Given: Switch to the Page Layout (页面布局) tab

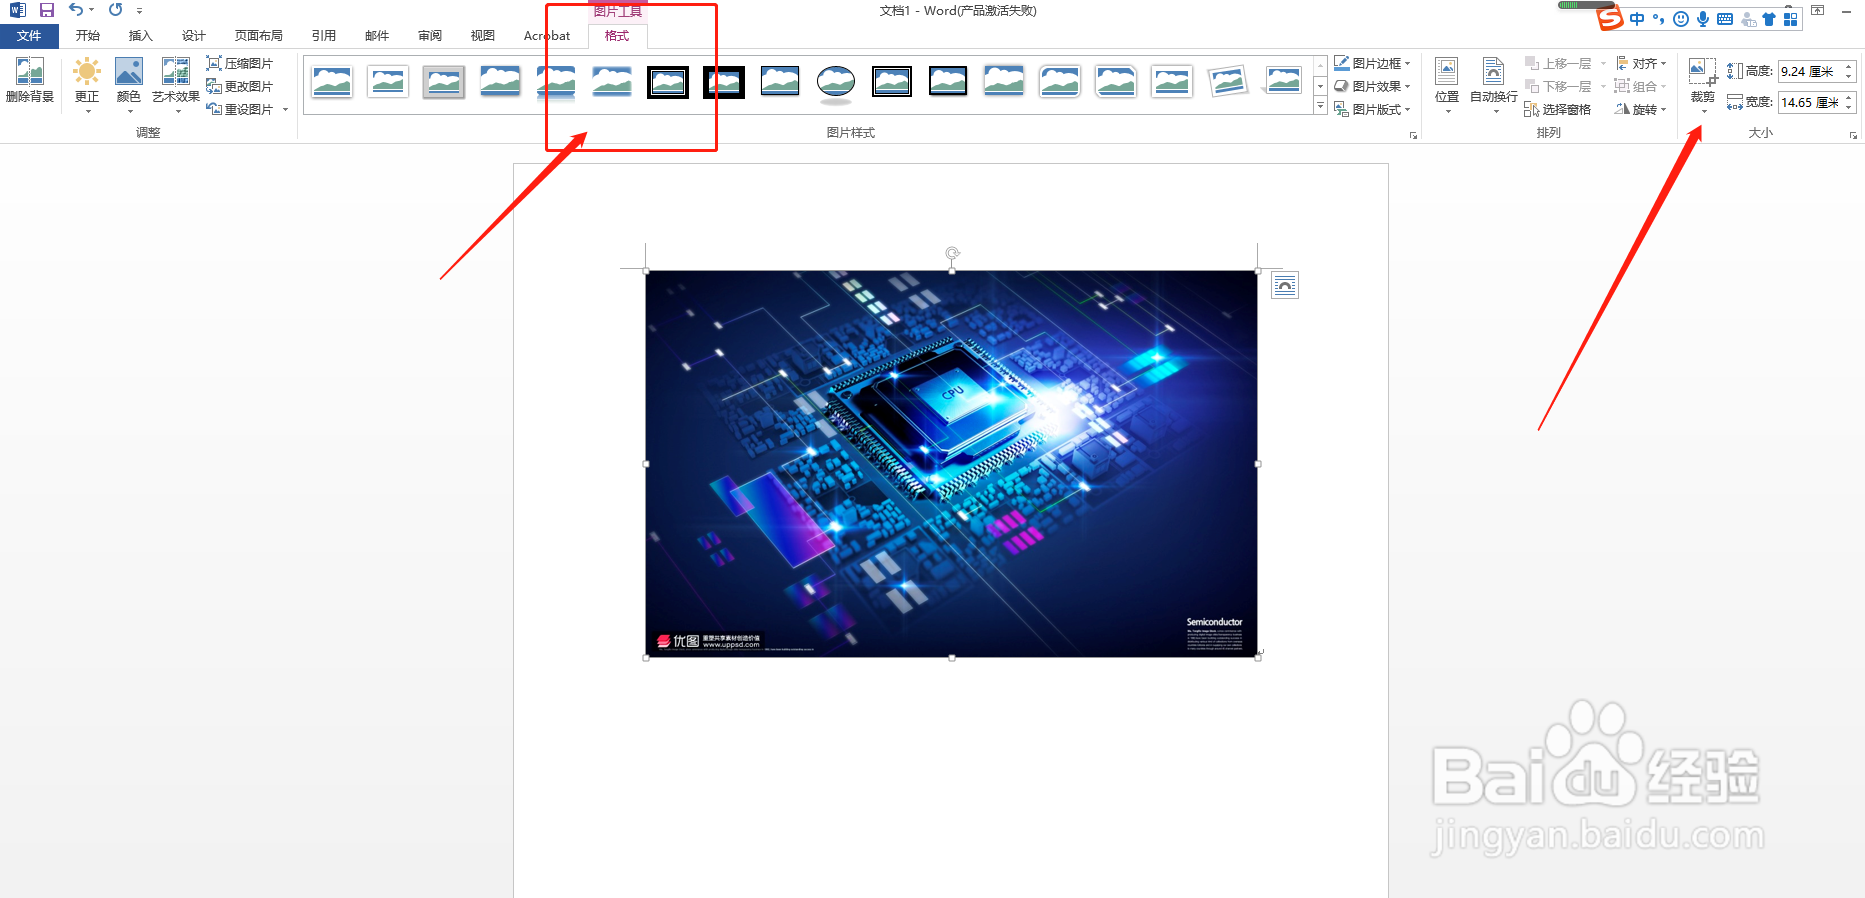Looking at the screenshot, I should 259,36.
